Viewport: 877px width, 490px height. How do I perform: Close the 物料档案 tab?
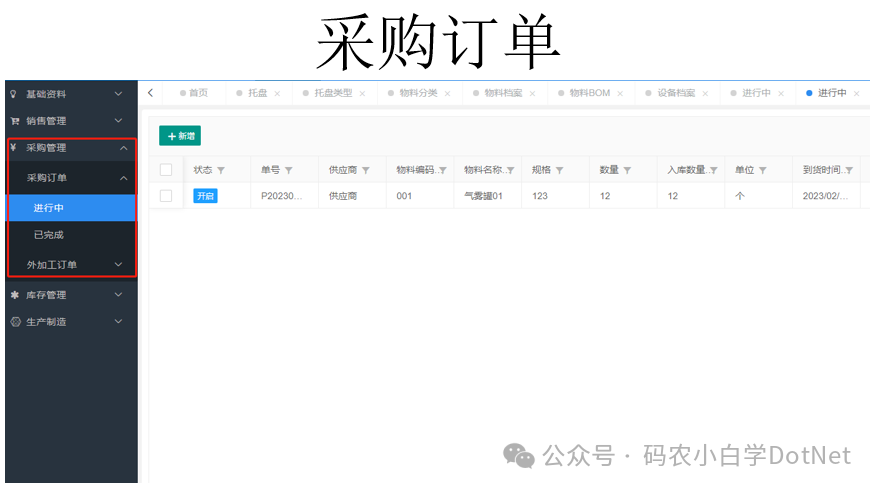click(532, 94)
